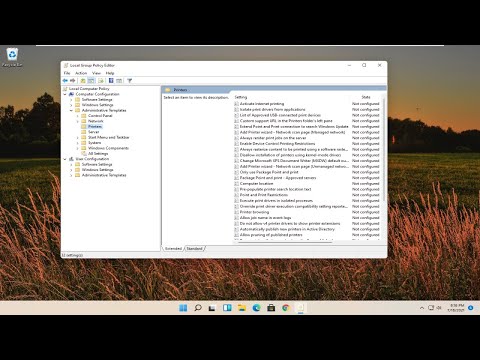Select 'Only use Package Point and print' setting
The width and height of the screenshot is (480, 360).
pyautogui.click(x=269, y=172)
